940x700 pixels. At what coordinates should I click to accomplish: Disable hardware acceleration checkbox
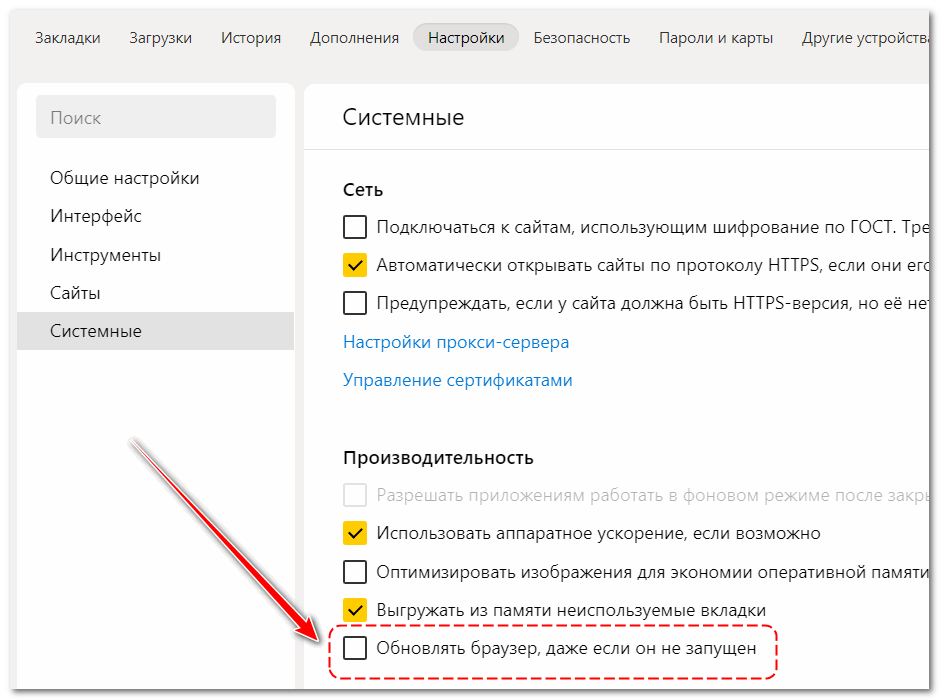(355, 533)
